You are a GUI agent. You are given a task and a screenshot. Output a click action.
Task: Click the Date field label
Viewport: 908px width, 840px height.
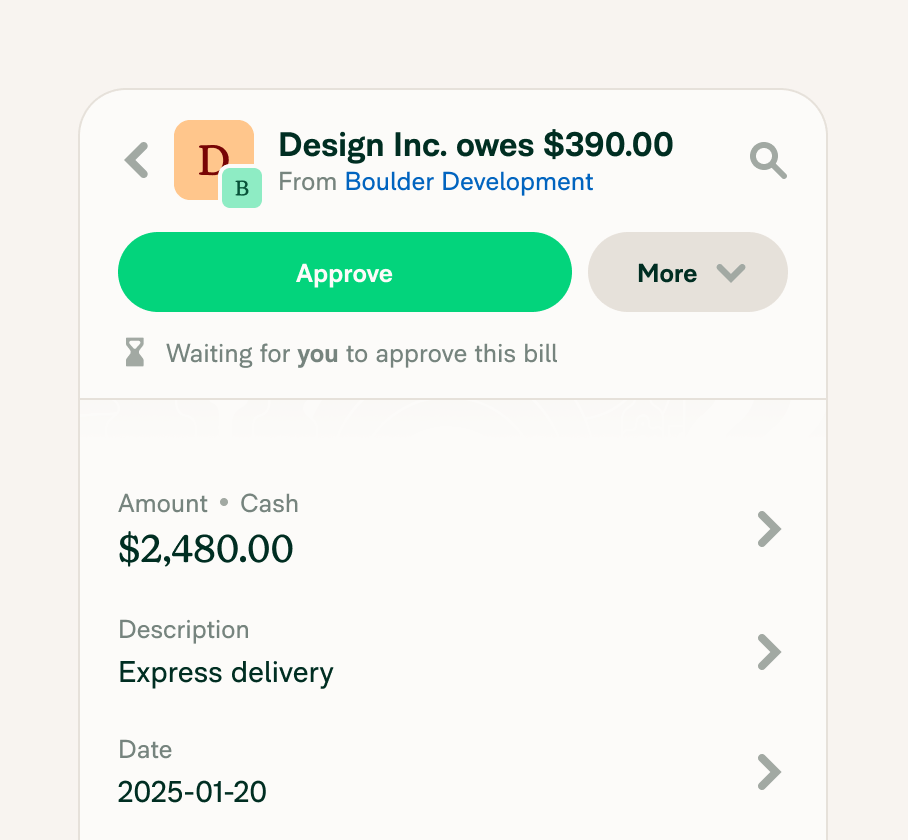[x=145, y=750]
